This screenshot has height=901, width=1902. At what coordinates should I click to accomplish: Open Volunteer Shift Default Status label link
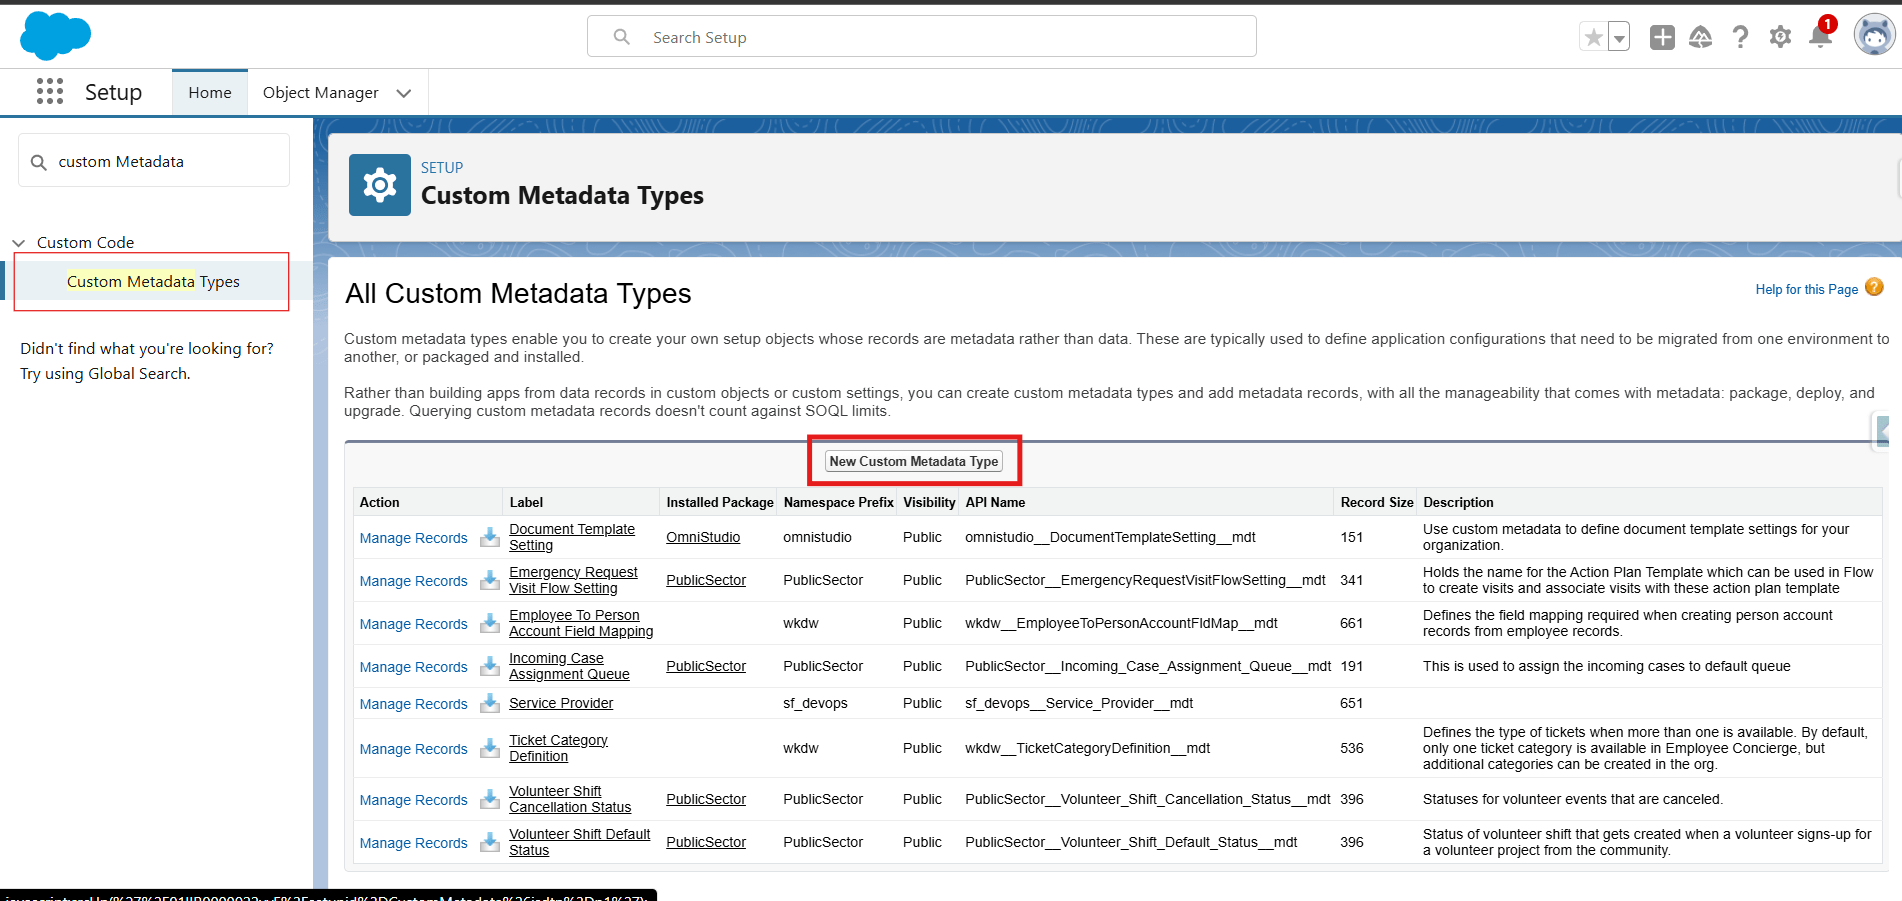click(579, 842)
